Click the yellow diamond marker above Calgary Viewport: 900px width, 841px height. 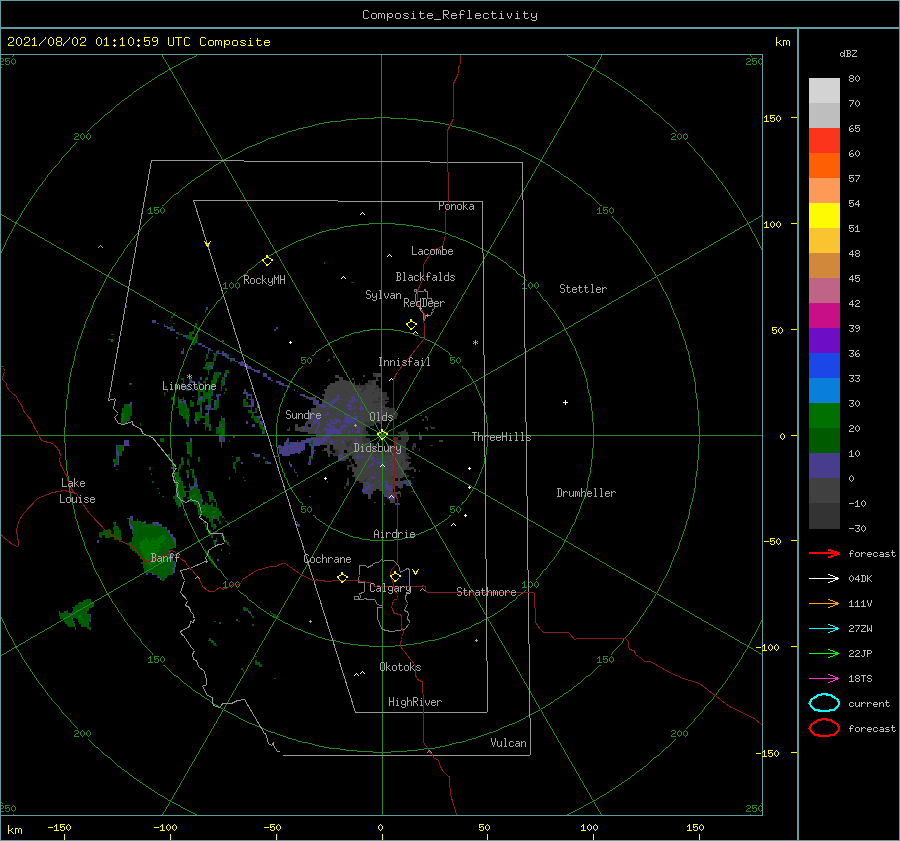(395, 576)
